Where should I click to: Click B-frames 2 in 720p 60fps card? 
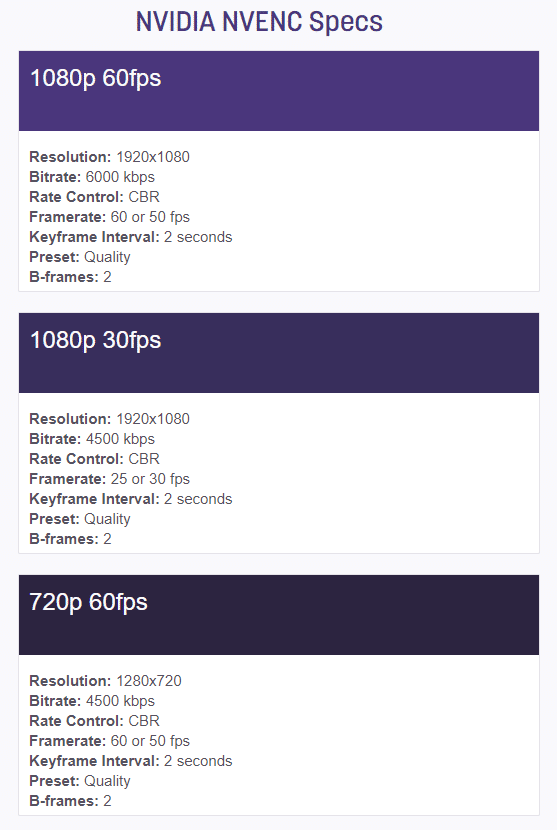pos(70,801)
